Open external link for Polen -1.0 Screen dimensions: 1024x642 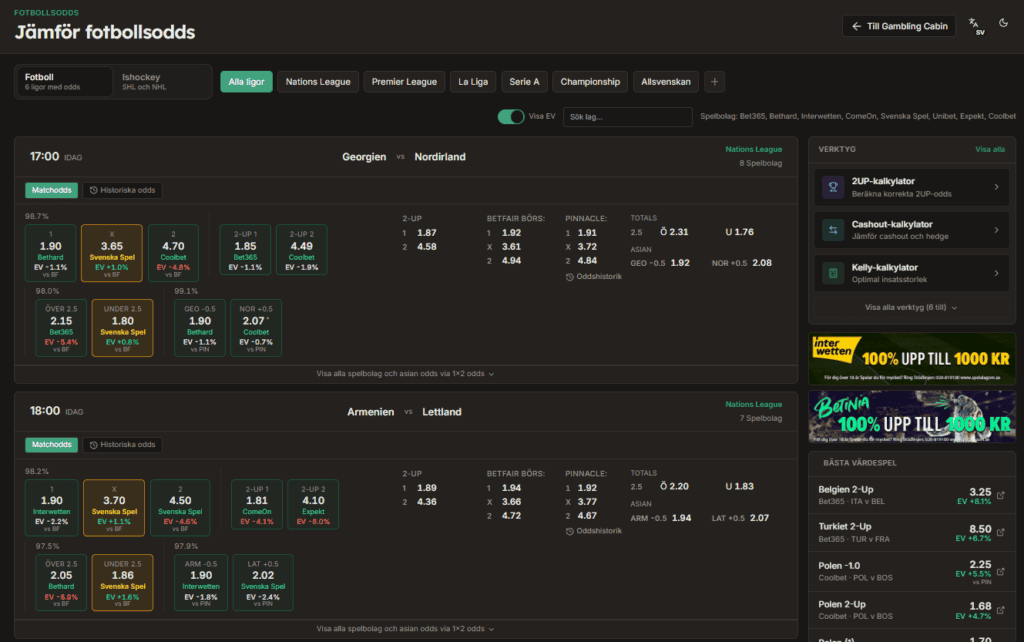[x=1000, y=571]
